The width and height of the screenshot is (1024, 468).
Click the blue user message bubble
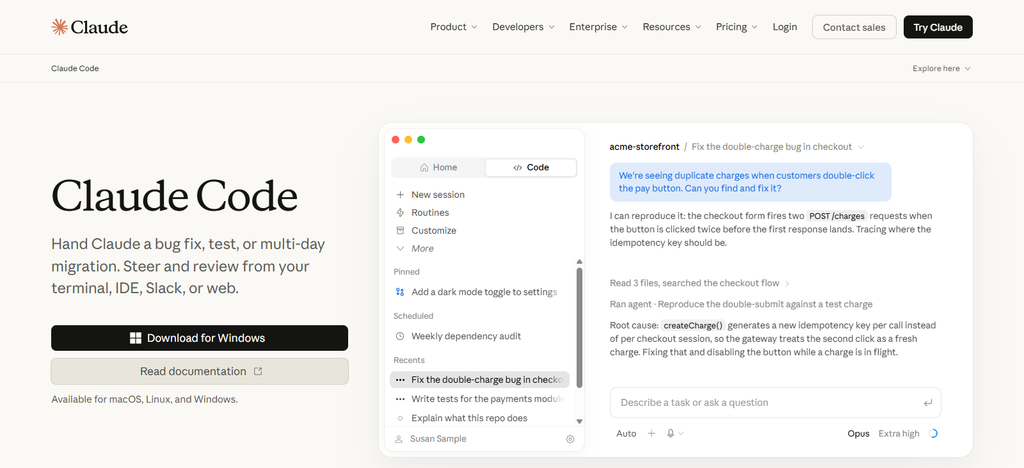click(x=750, y=182)
